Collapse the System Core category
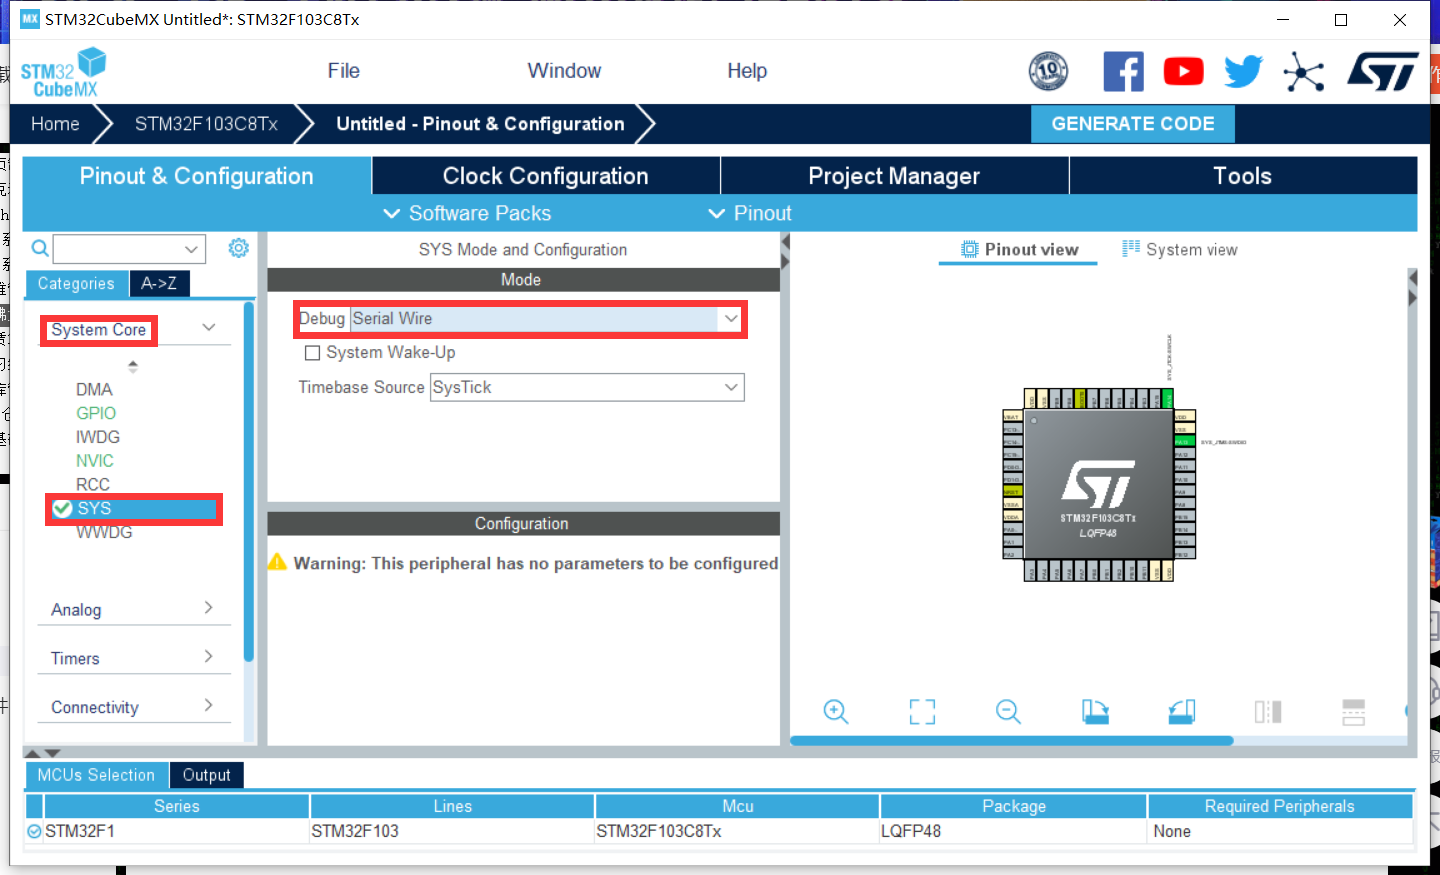 coord(208,328)
